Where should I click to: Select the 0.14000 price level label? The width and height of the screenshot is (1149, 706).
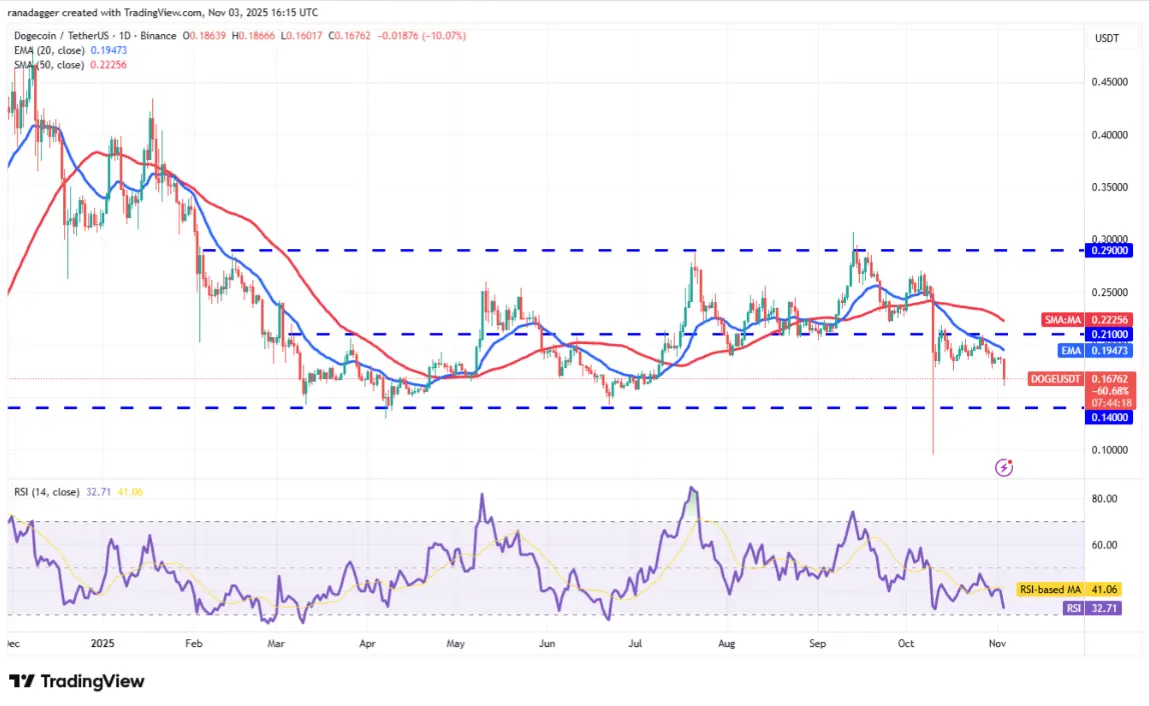(1108, 417)
